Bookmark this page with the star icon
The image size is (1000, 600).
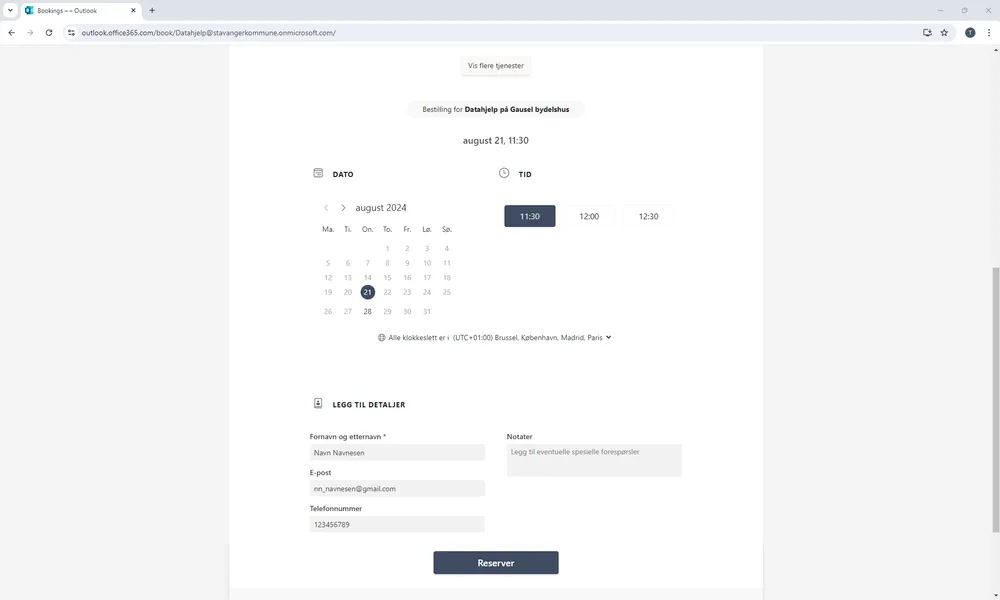point(944,32)
